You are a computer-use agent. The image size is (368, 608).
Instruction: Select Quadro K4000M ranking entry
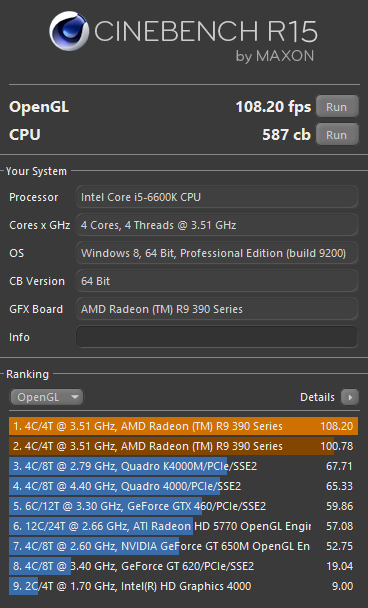(183, 466)
